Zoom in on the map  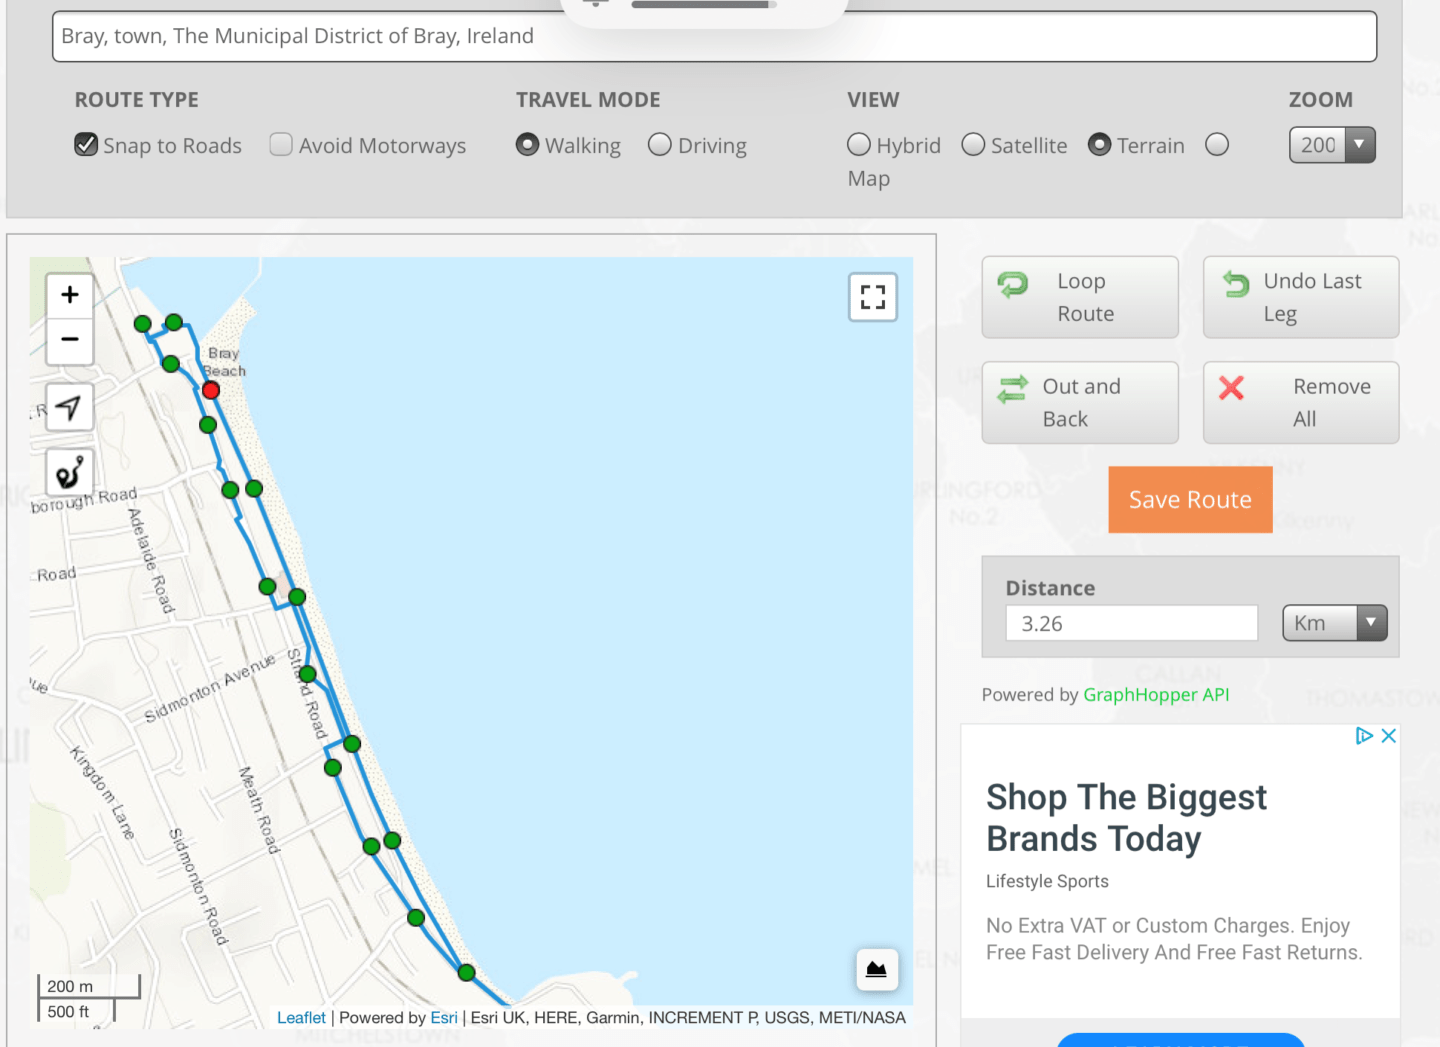(x=70, y=294)
